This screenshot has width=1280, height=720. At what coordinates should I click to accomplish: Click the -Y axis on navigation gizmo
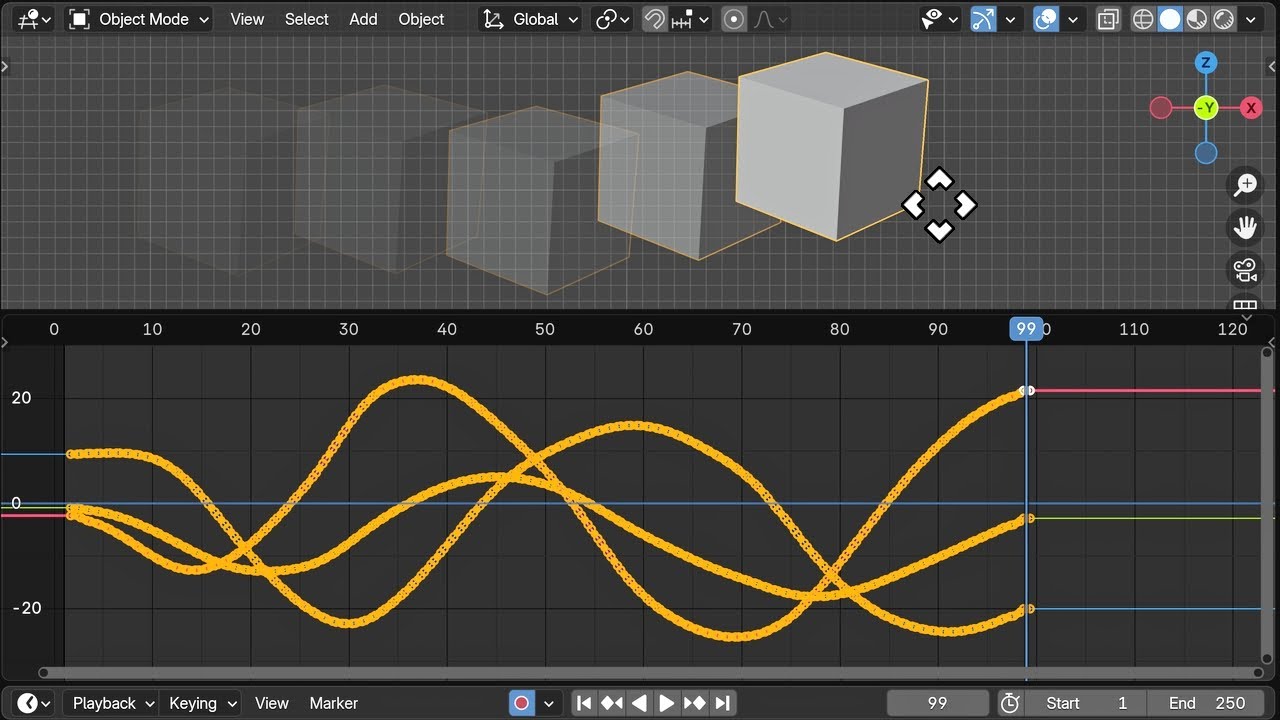tap(1206, 108)
